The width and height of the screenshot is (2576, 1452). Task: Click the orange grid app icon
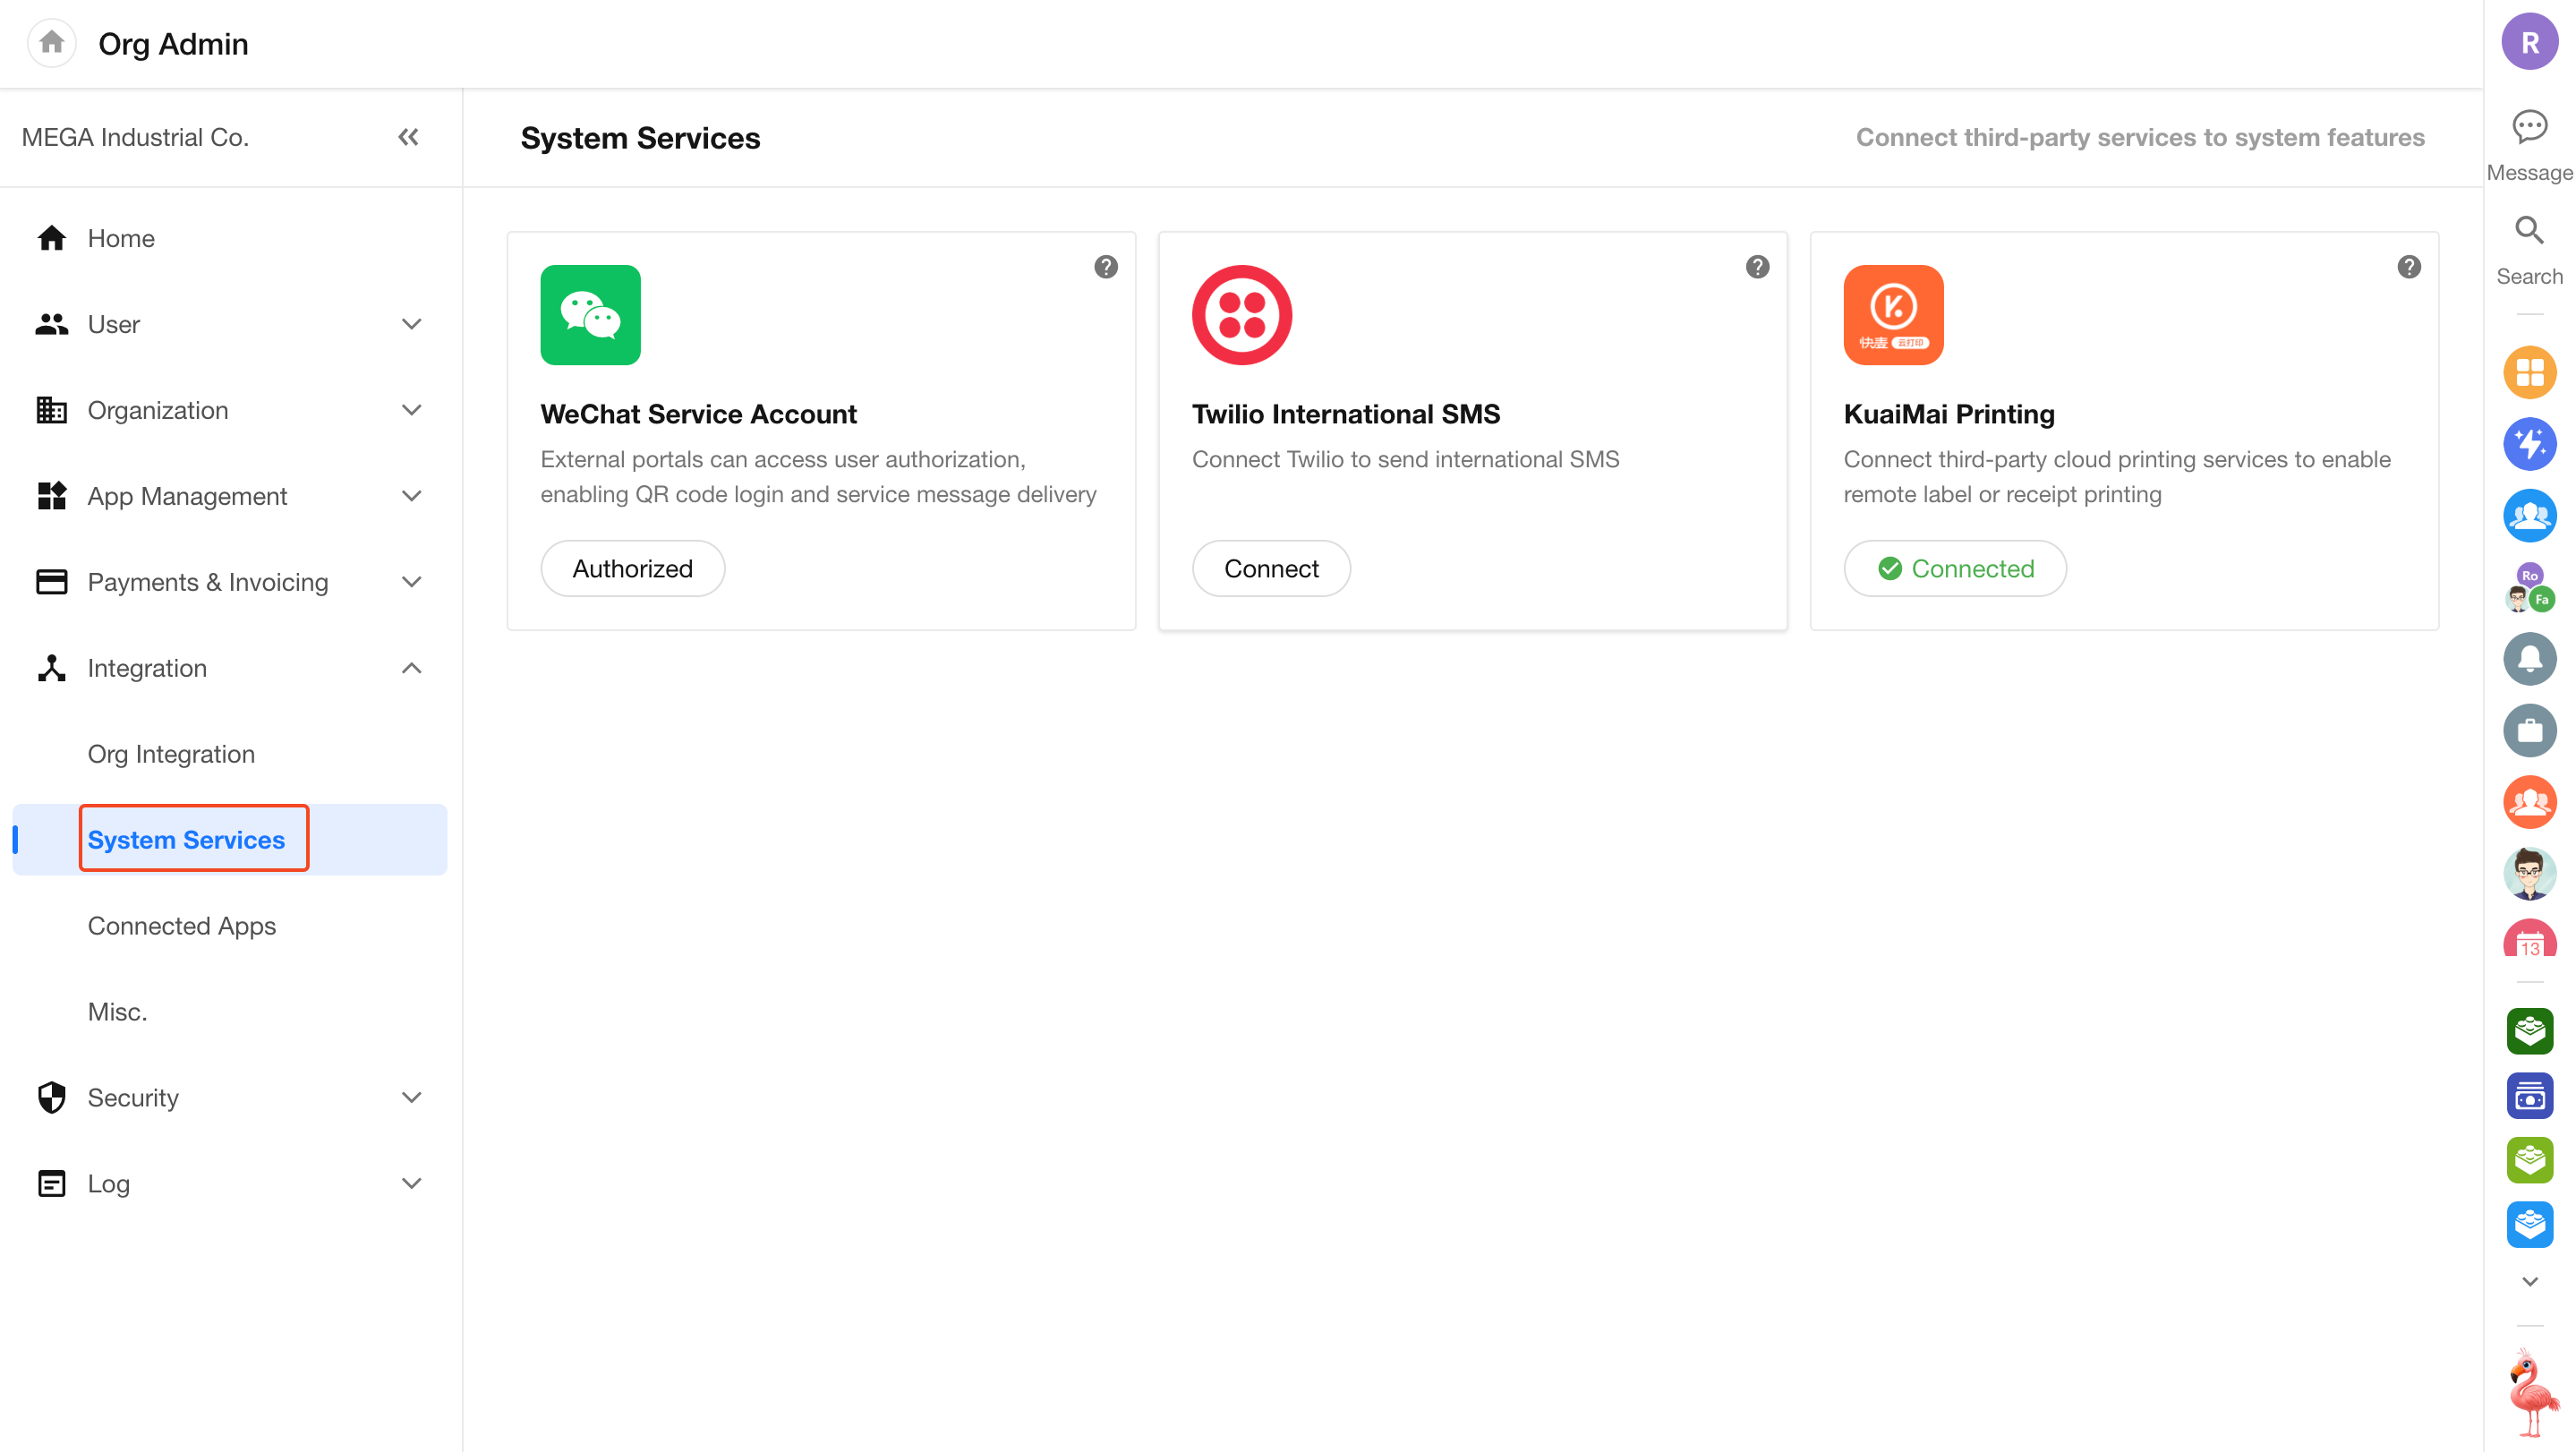click(x=2529, y=373)
